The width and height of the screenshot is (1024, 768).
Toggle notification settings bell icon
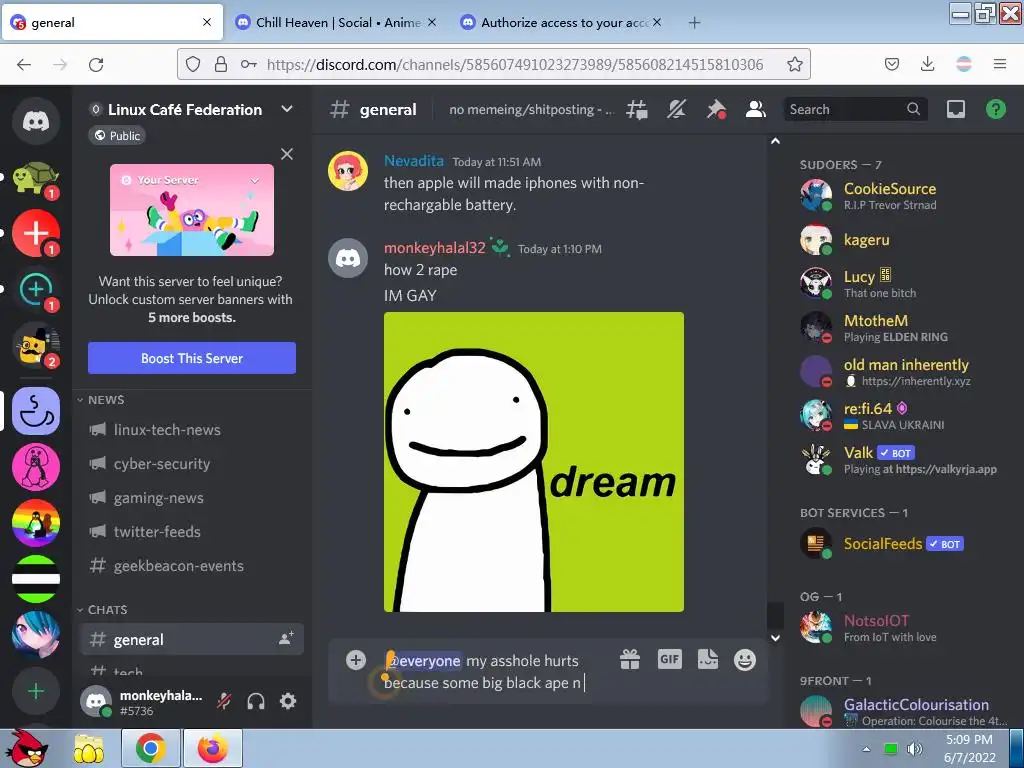pos(677,109)
